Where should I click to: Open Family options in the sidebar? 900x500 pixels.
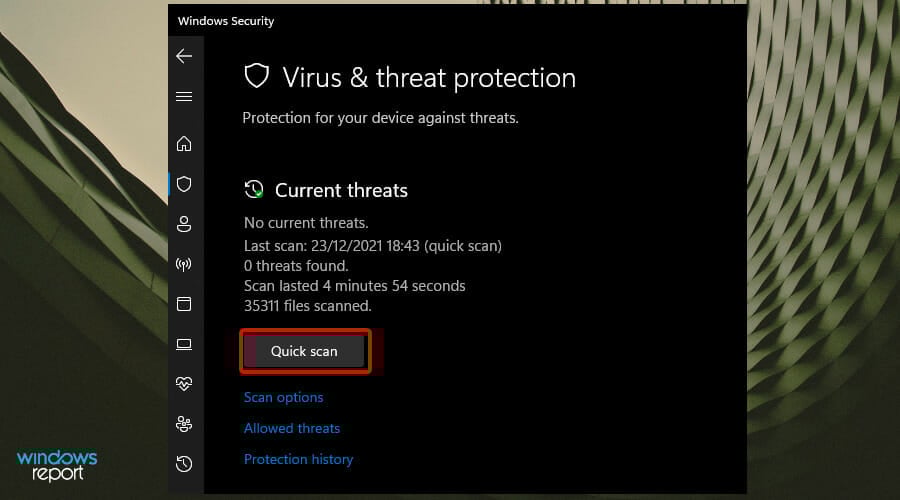[x=184, y=424]
